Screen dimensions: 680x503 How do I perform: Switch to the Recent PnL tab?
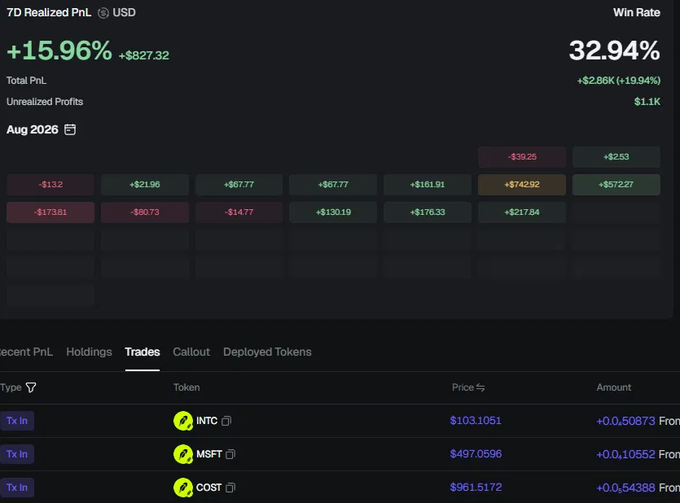(x=26, y=352)
